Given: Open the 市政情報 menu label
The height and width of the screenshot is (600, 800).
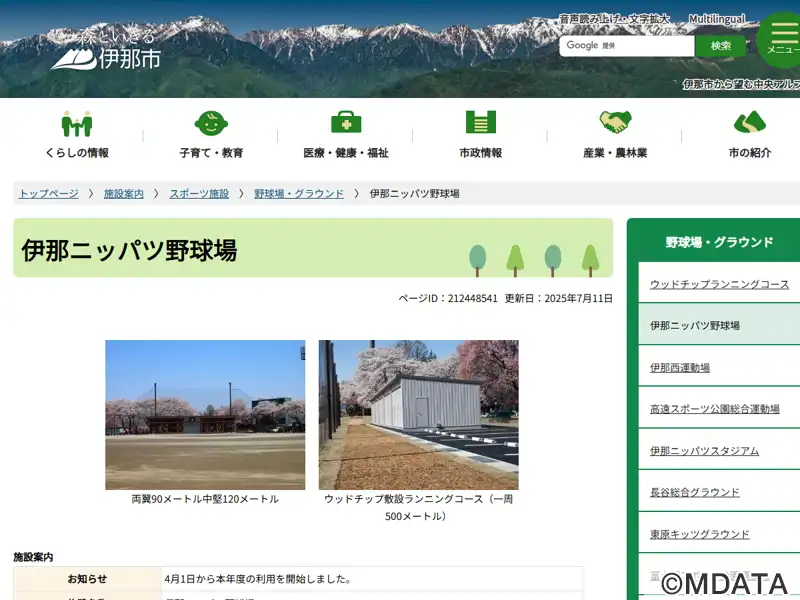Looking at the screenshot, I should pyautogui.click(x=481, y=153).
